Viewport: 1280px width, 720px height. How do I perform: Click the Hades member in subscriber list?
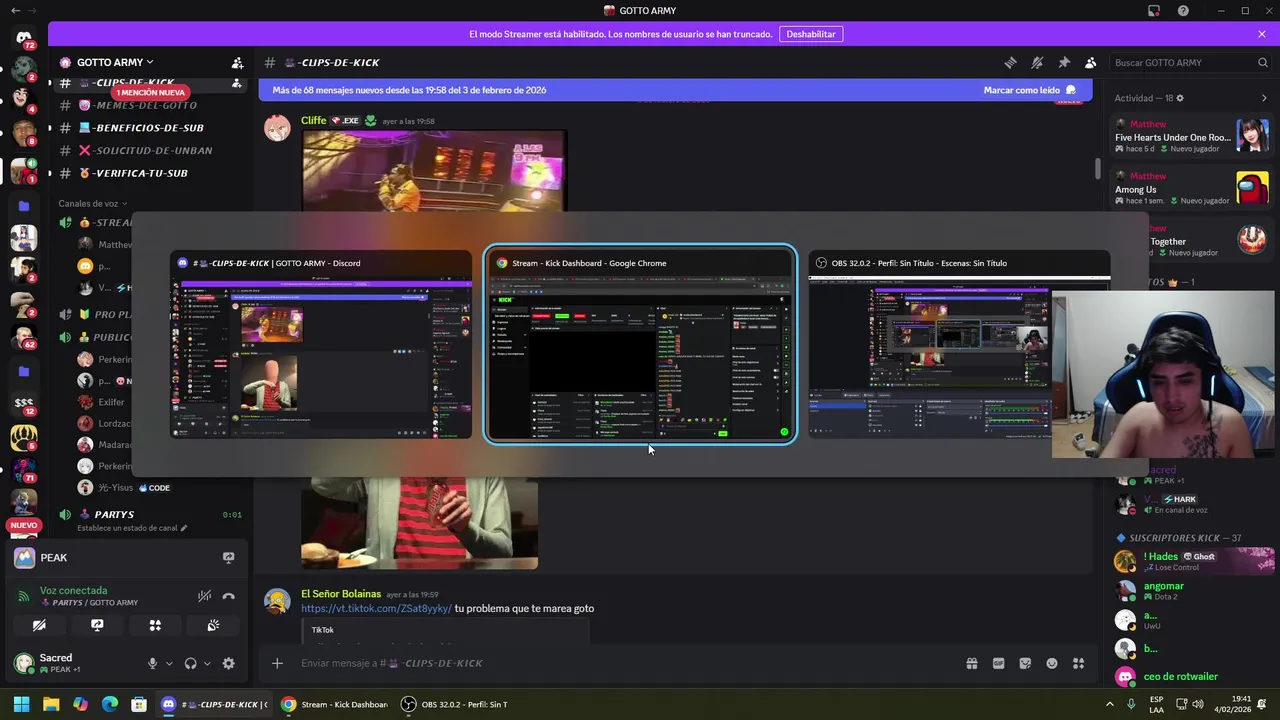click(1193, 561)
